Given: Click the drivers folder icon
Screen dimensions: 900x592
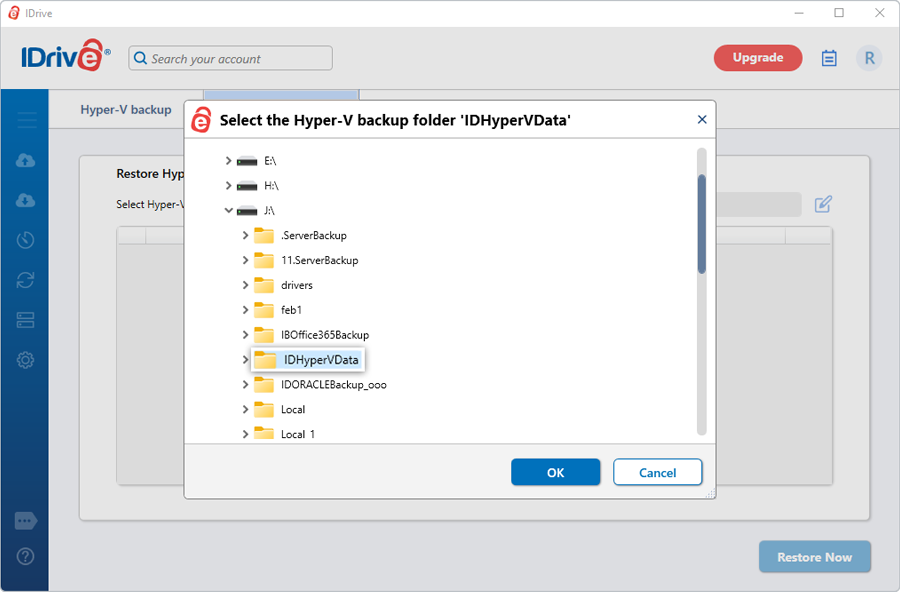Looking at the screenshot, I should tap(264, 285).
